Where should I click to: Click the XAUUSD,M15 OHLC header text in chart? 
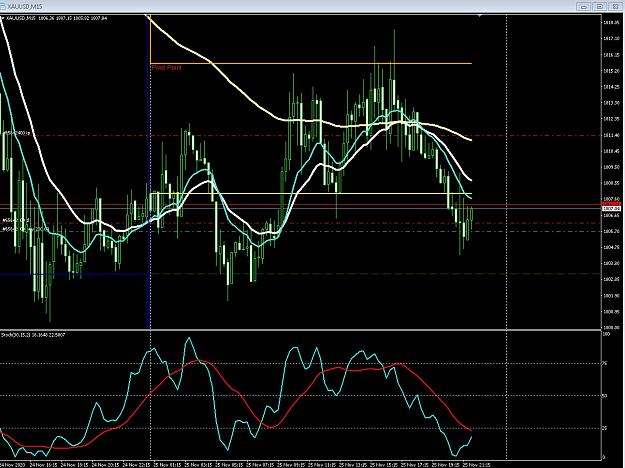pos(57,18)
